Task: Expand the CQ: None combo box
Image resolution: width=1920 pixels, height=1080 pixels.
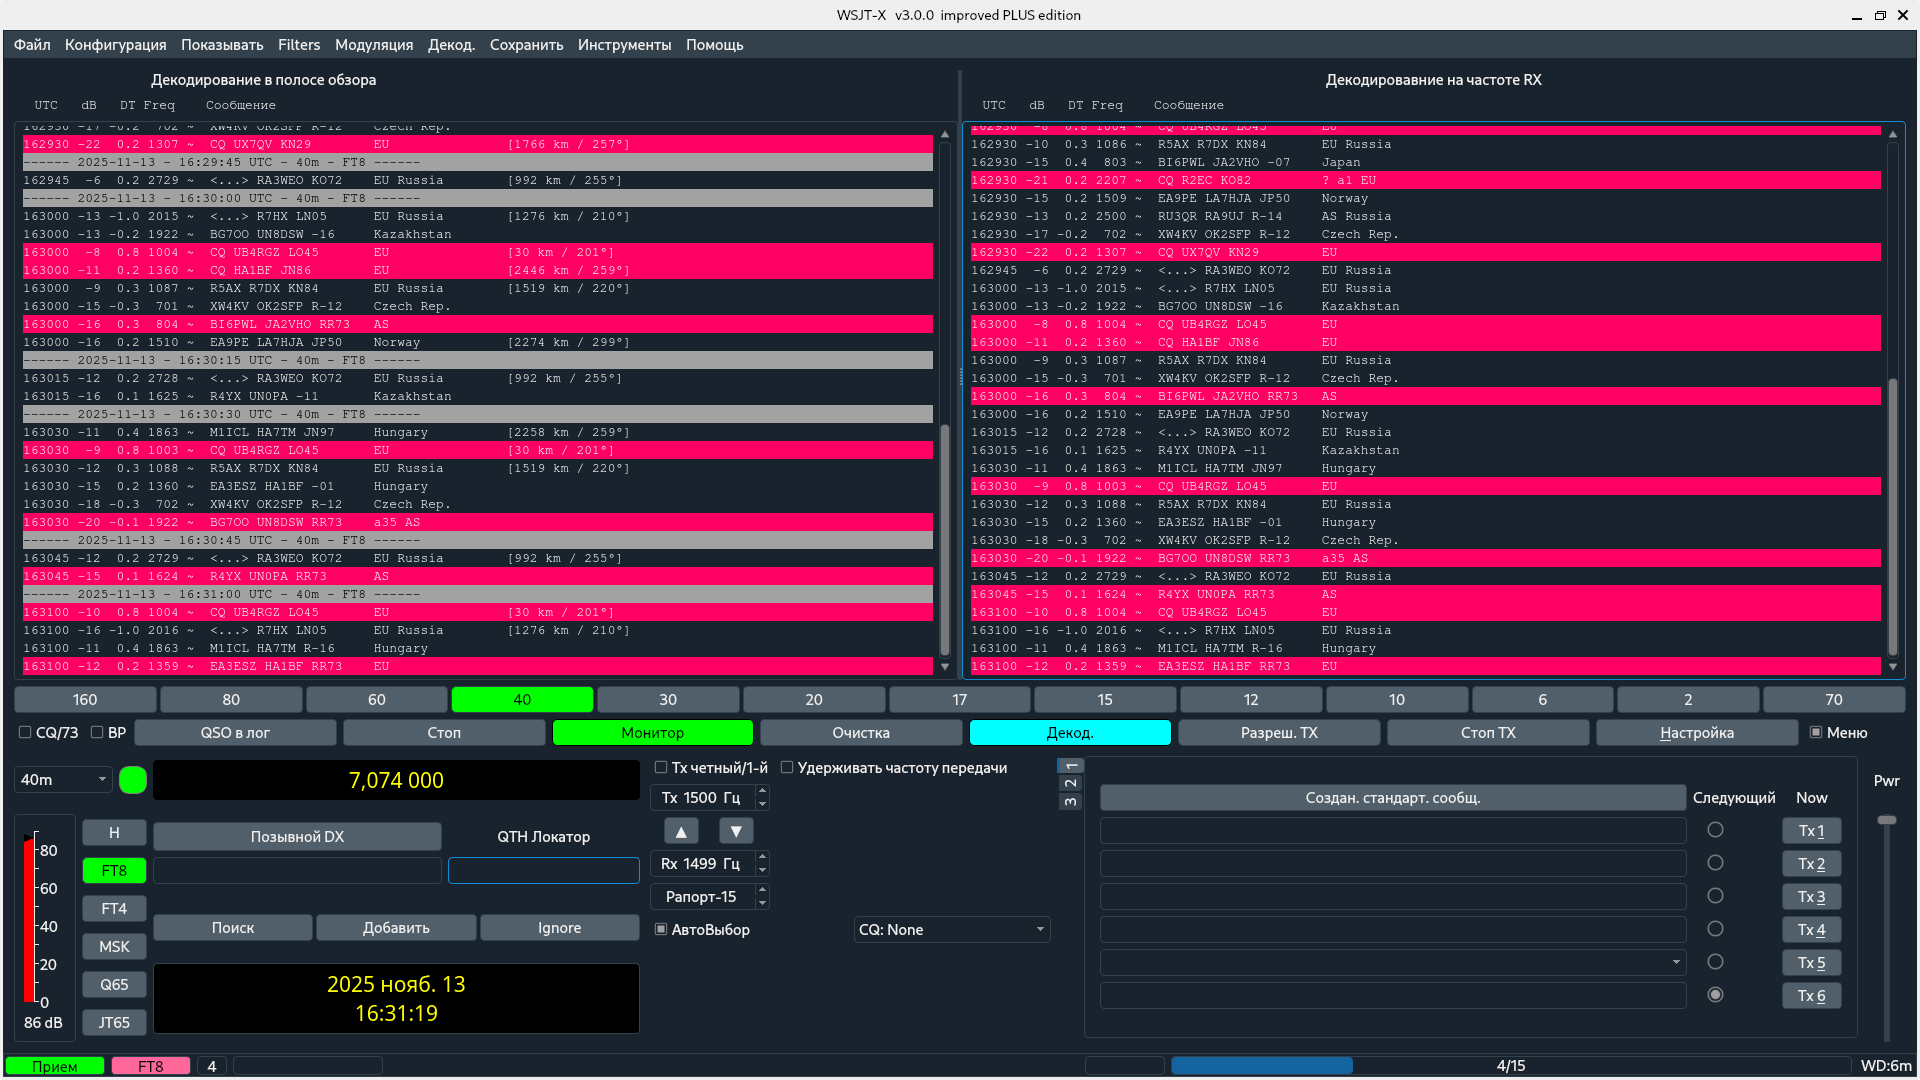Action: coord(951,930)
